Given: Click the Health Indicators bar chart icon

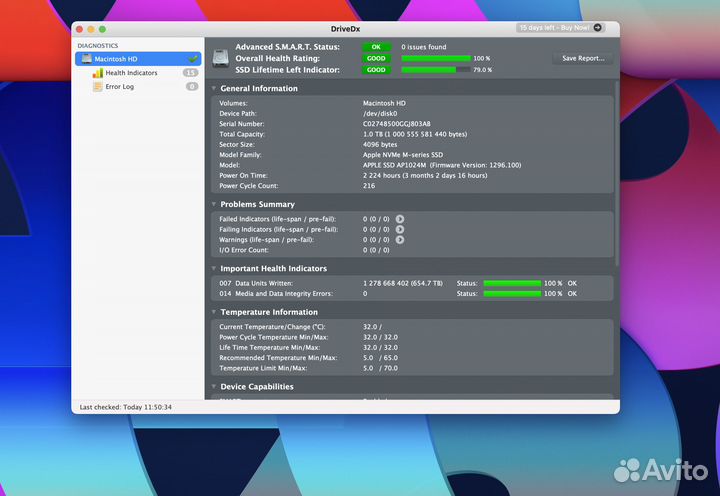Looking at the screenshot, I should pos(97,73).
